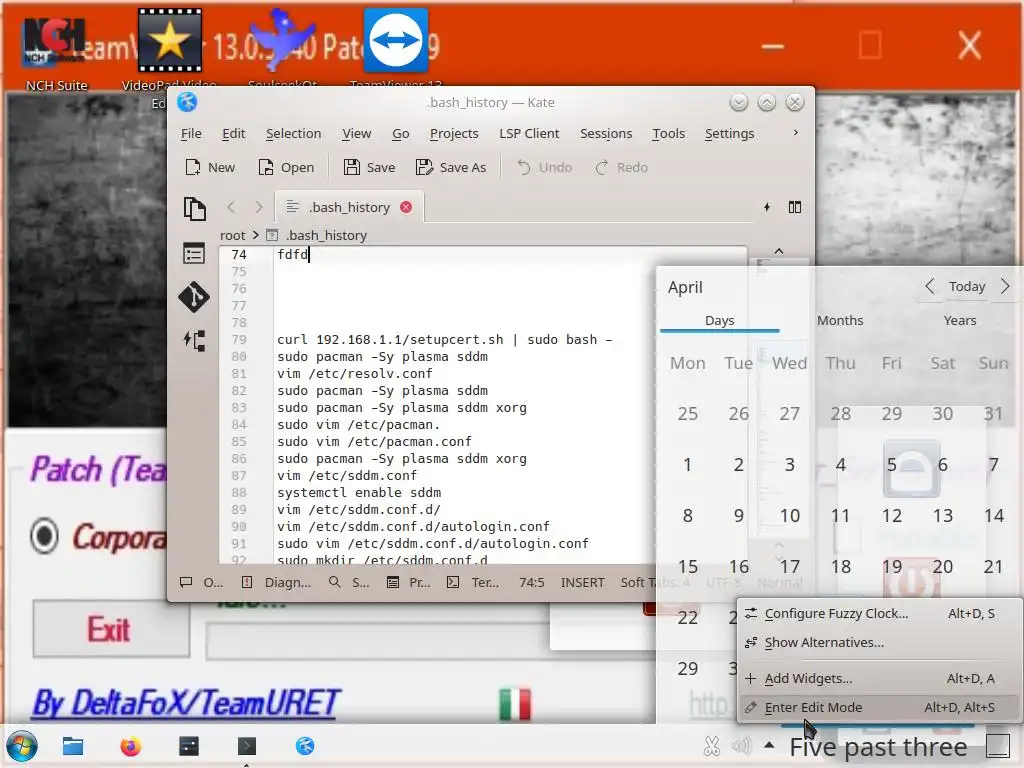Switch to the Years tab
The image size is (1024, 768).
960,320
